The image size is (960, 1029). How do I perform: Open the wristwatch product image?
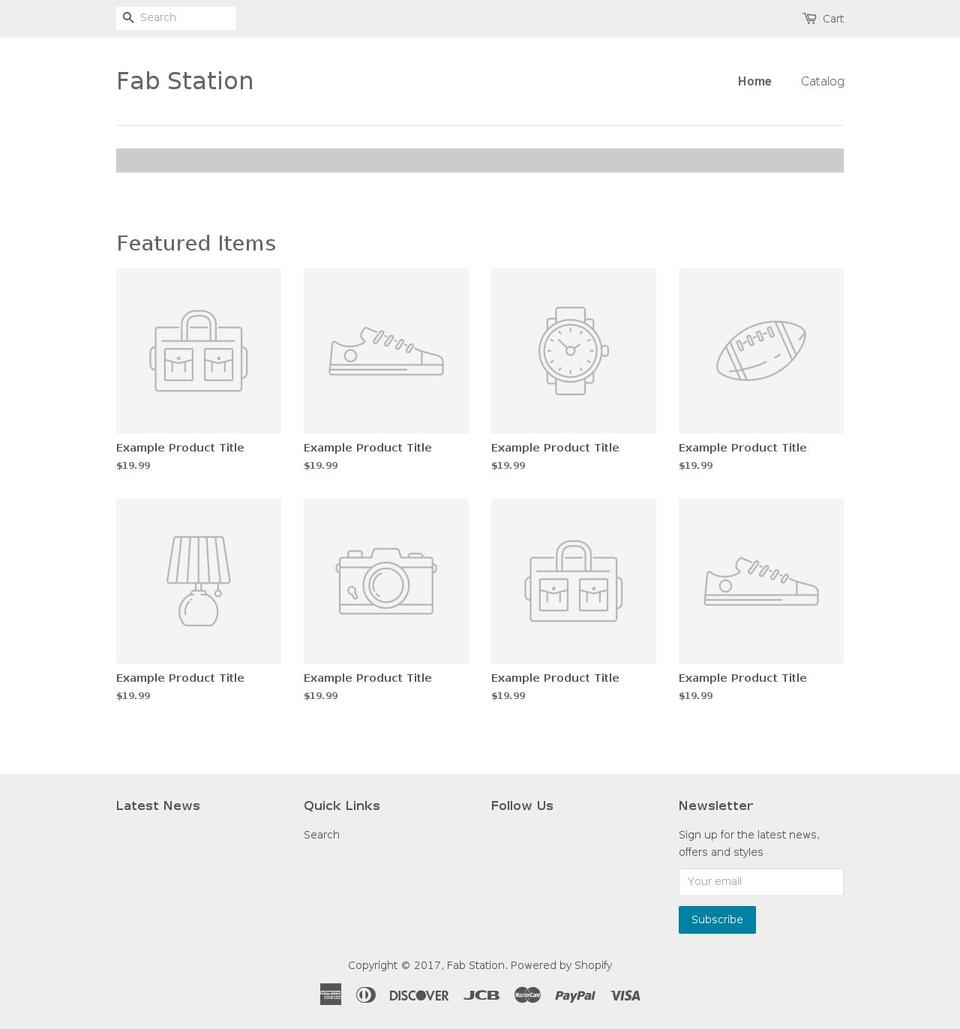click(574, 350)
